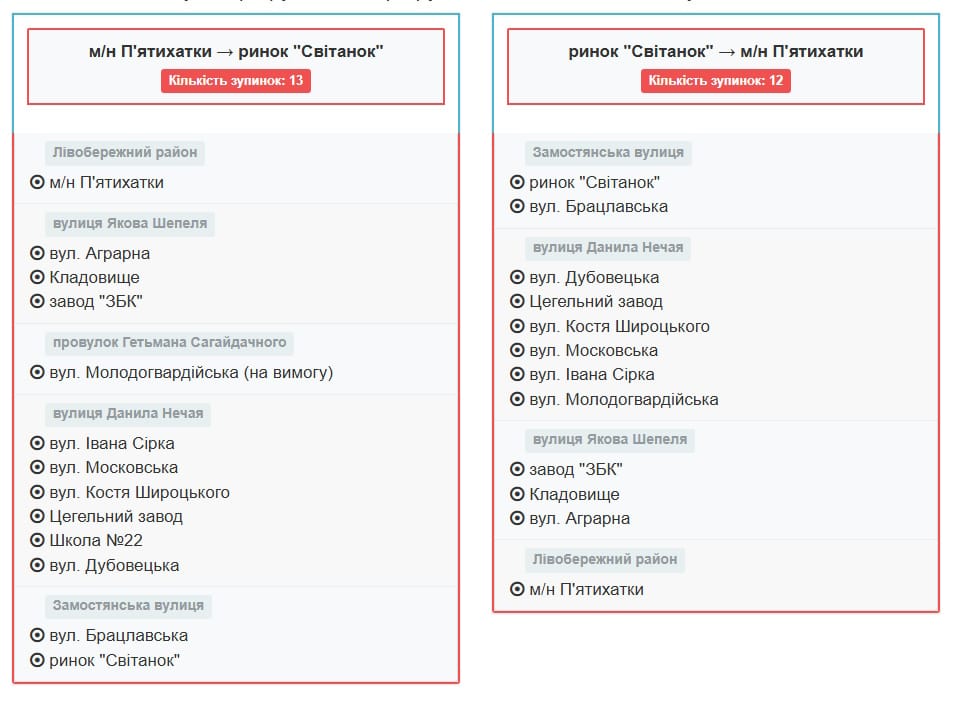Image resolution: width=959 pixels, height=708 pixels.
Task: Click marker icon beside "вул. Брацлавська" in right list
Action: tap(517, 207)
